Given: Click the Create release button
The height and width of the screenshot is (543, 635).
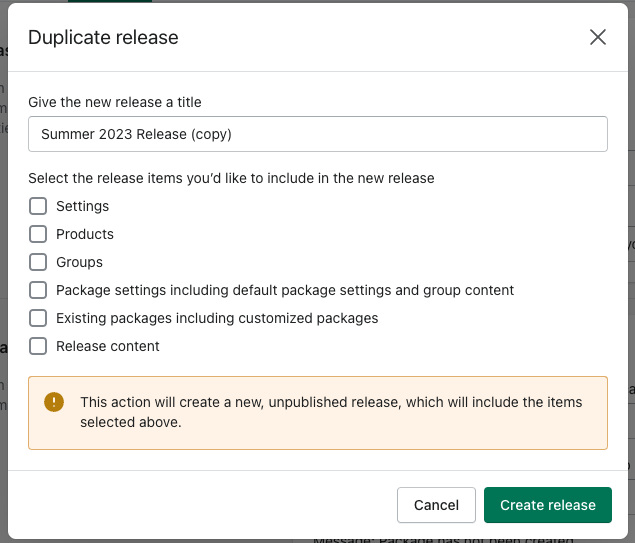Looking at the screenshot, I should tap(548, 505).
